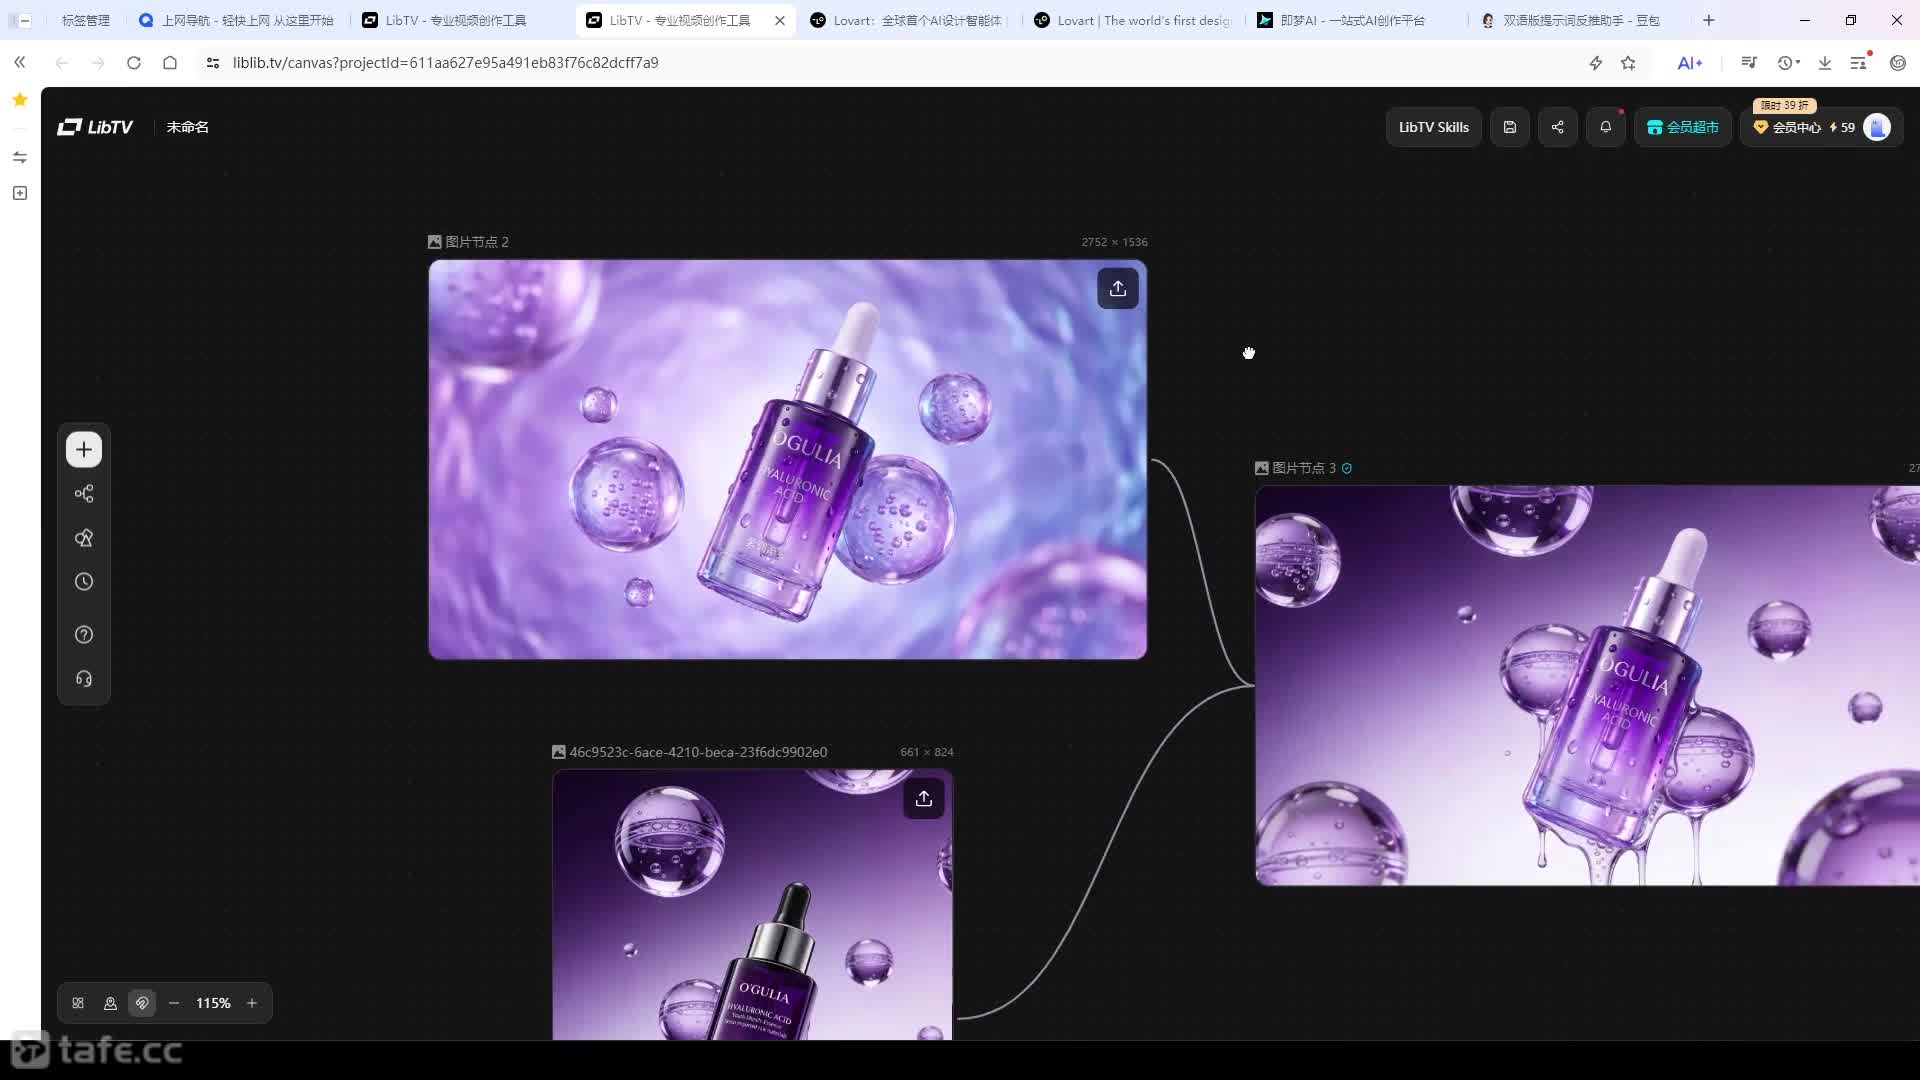
Task: Click the browser swirl icon at far right
Action: coord(1898,63)
